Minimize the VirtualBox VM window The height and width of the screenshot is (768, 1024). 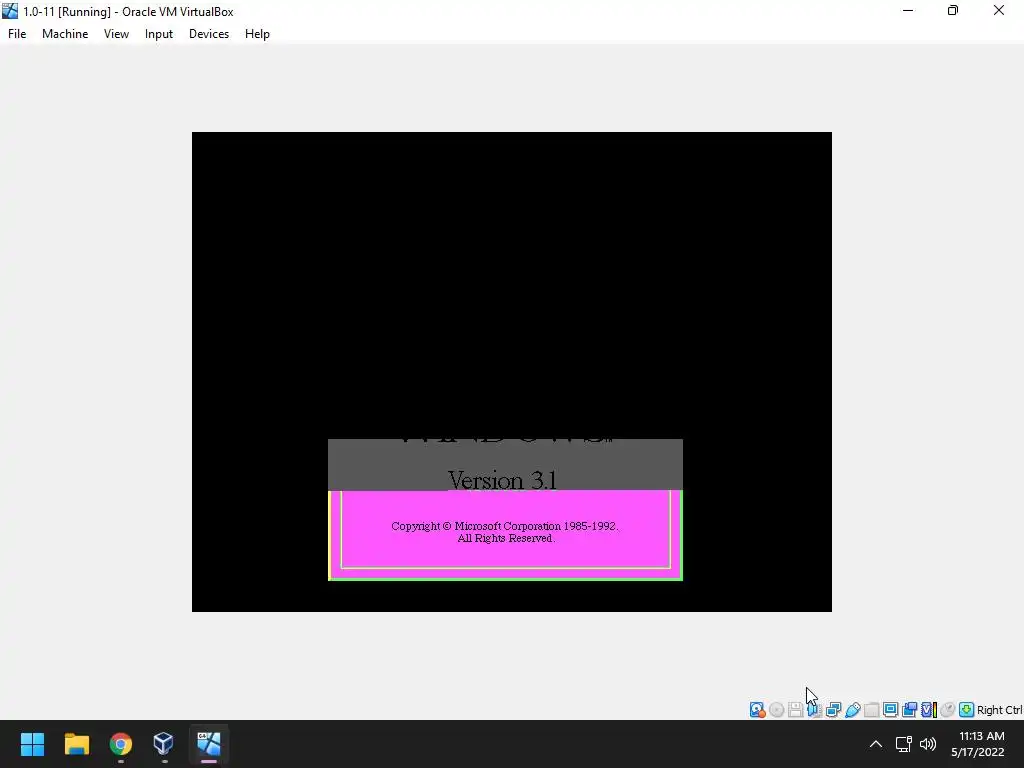[908, 10]
